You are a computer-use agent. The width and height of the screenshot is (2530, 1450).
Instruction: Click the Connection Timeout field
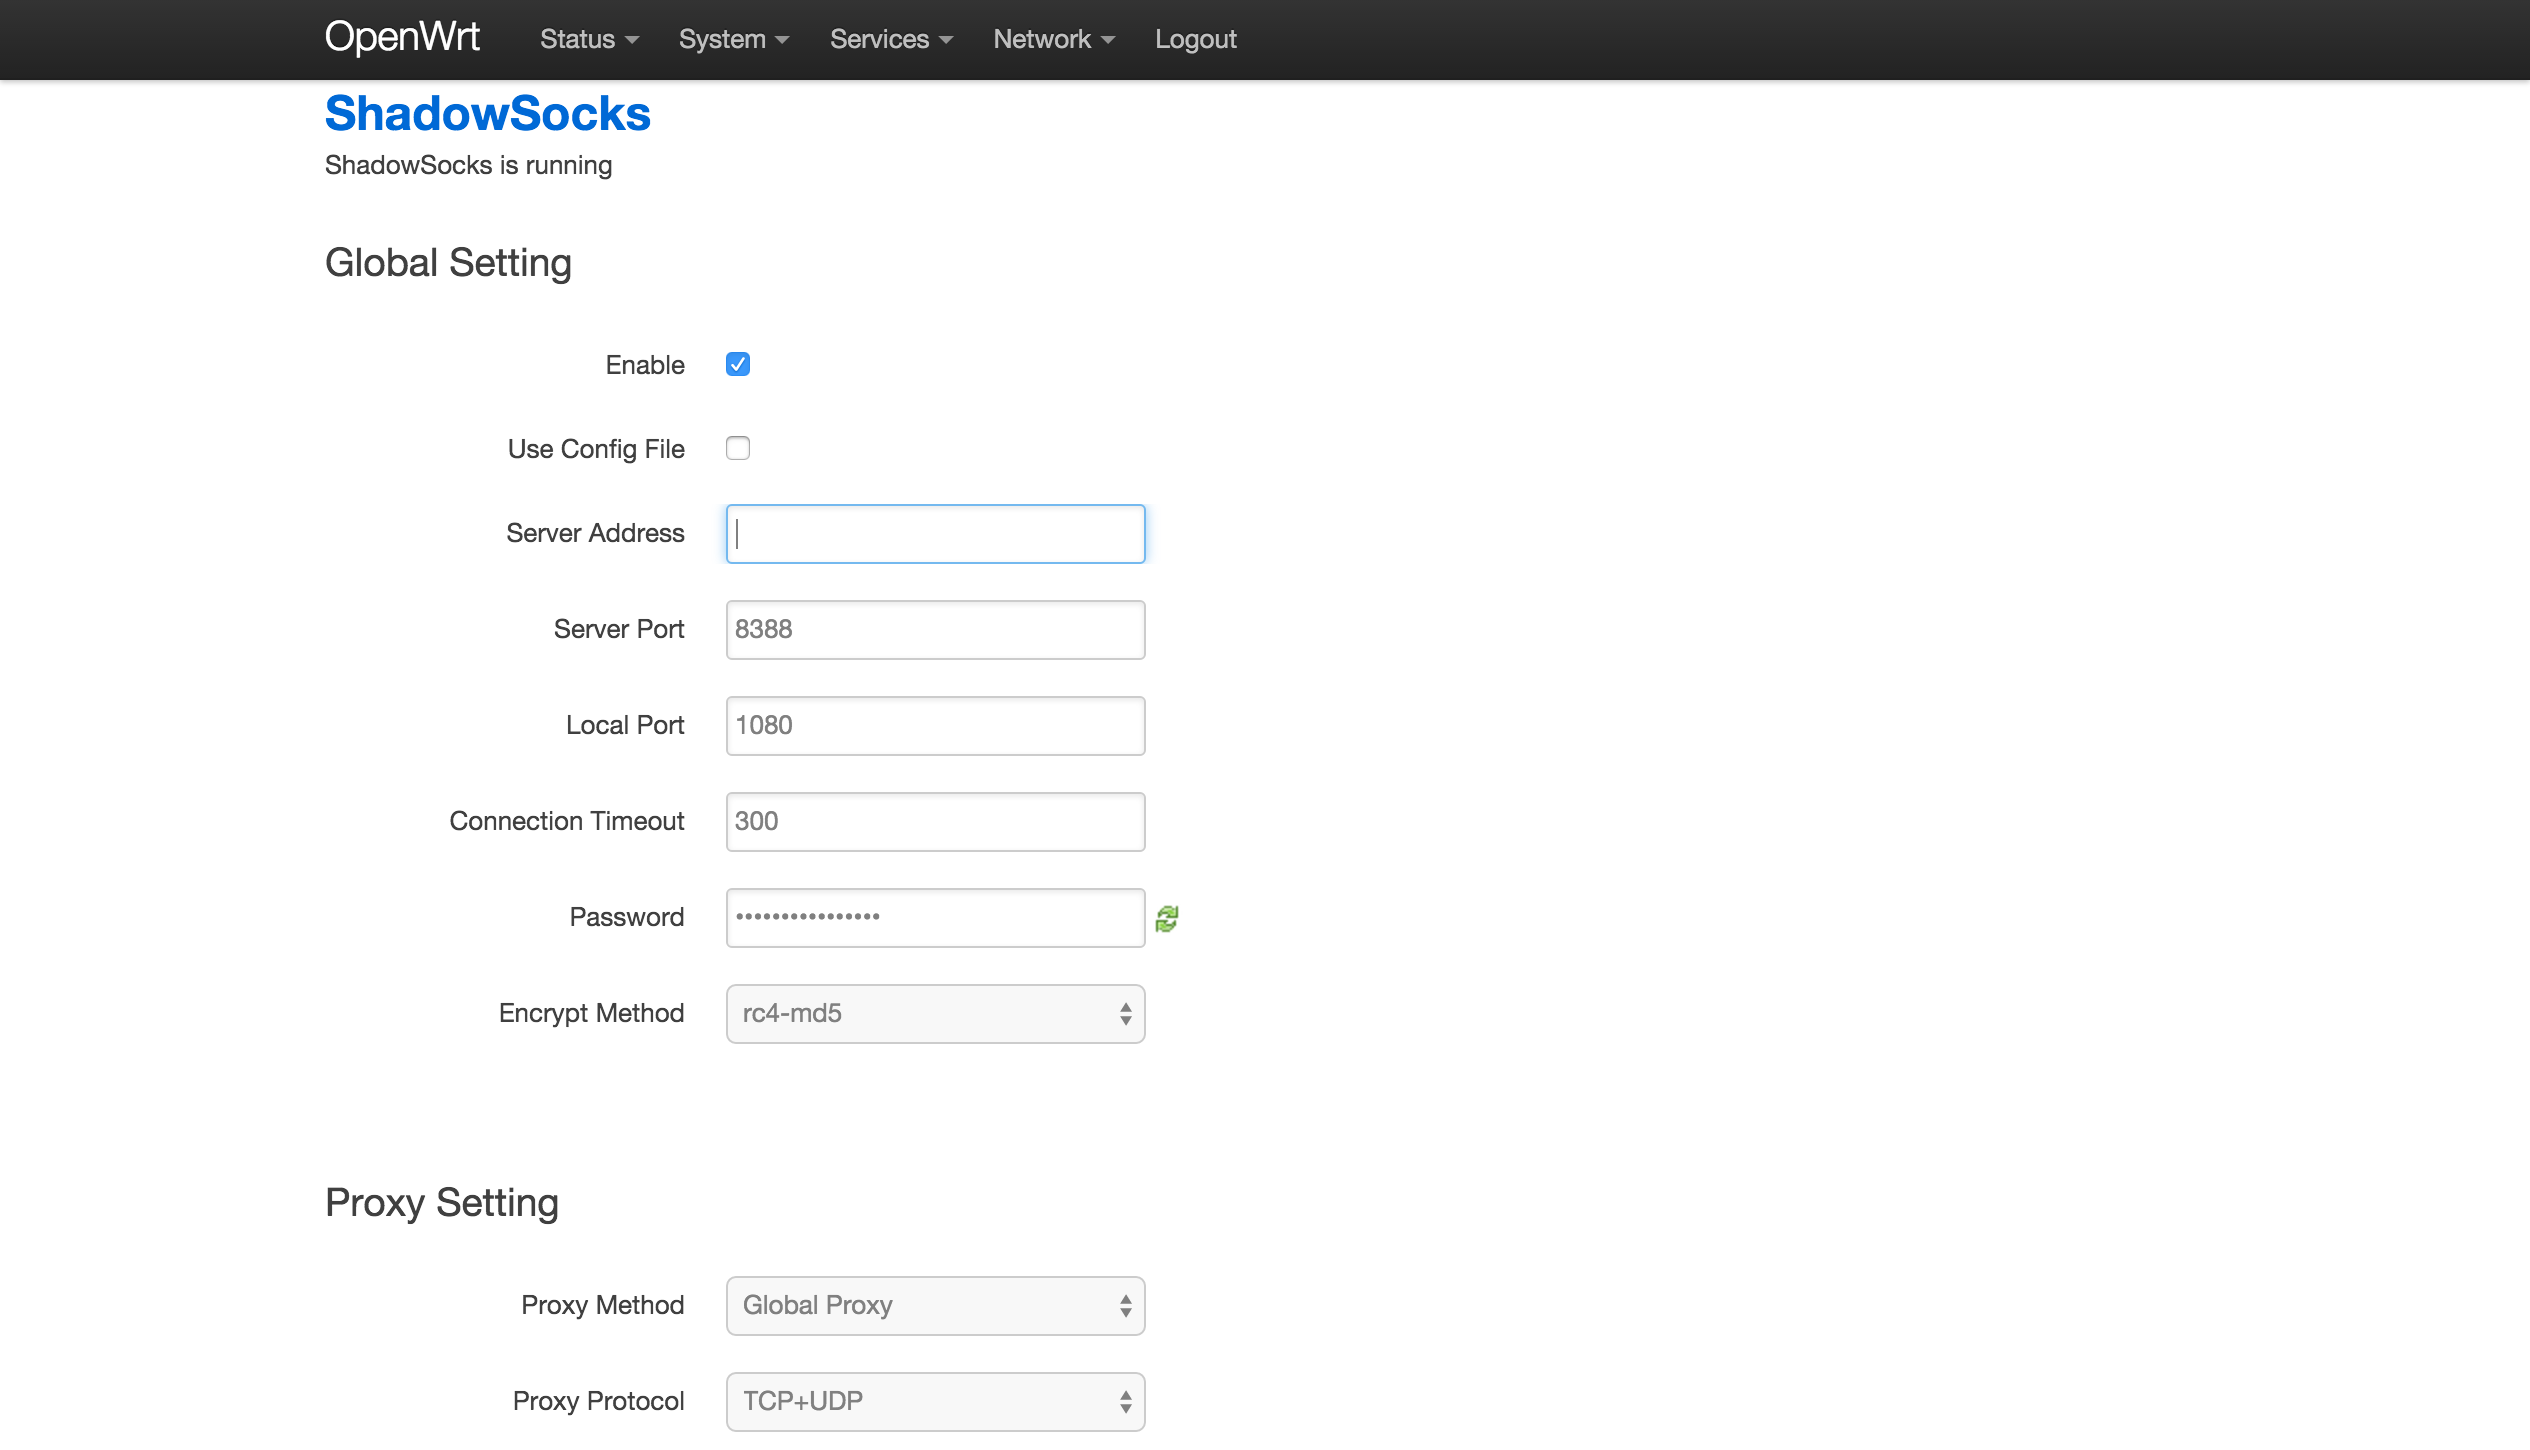[935, 822]
